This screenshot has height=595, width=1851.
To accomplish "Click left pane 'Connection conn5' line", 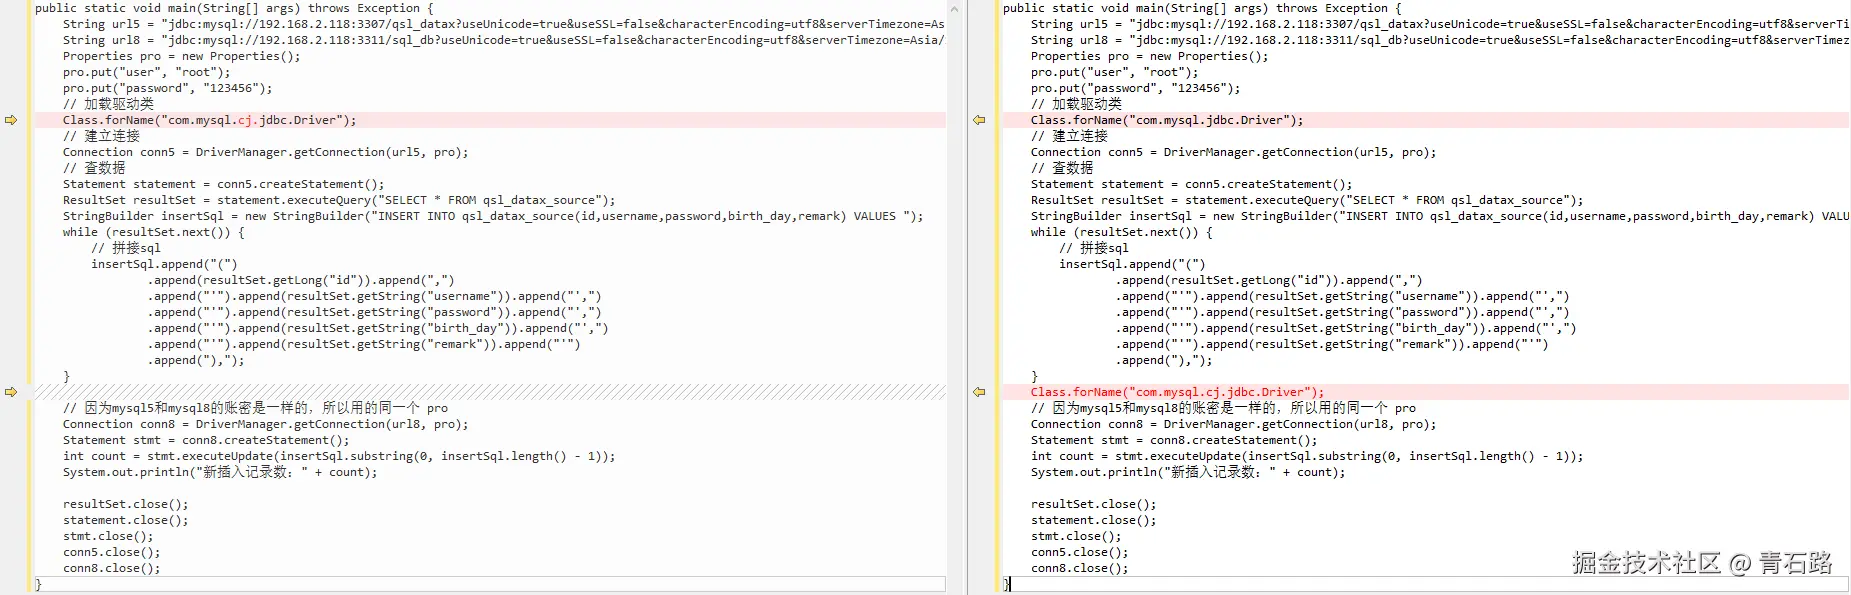I will 265,152.
